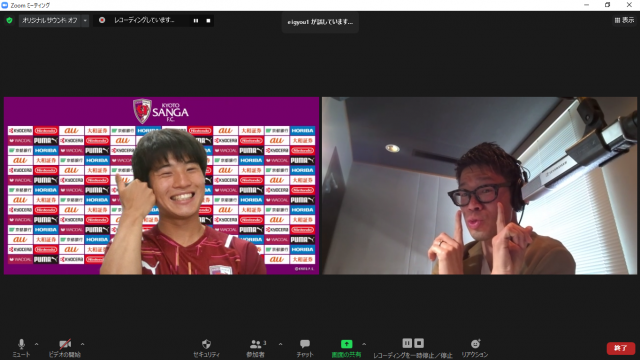Mute the microphone in the toolbar
This screenshot has width=640, height=360.
pos(21,344)
